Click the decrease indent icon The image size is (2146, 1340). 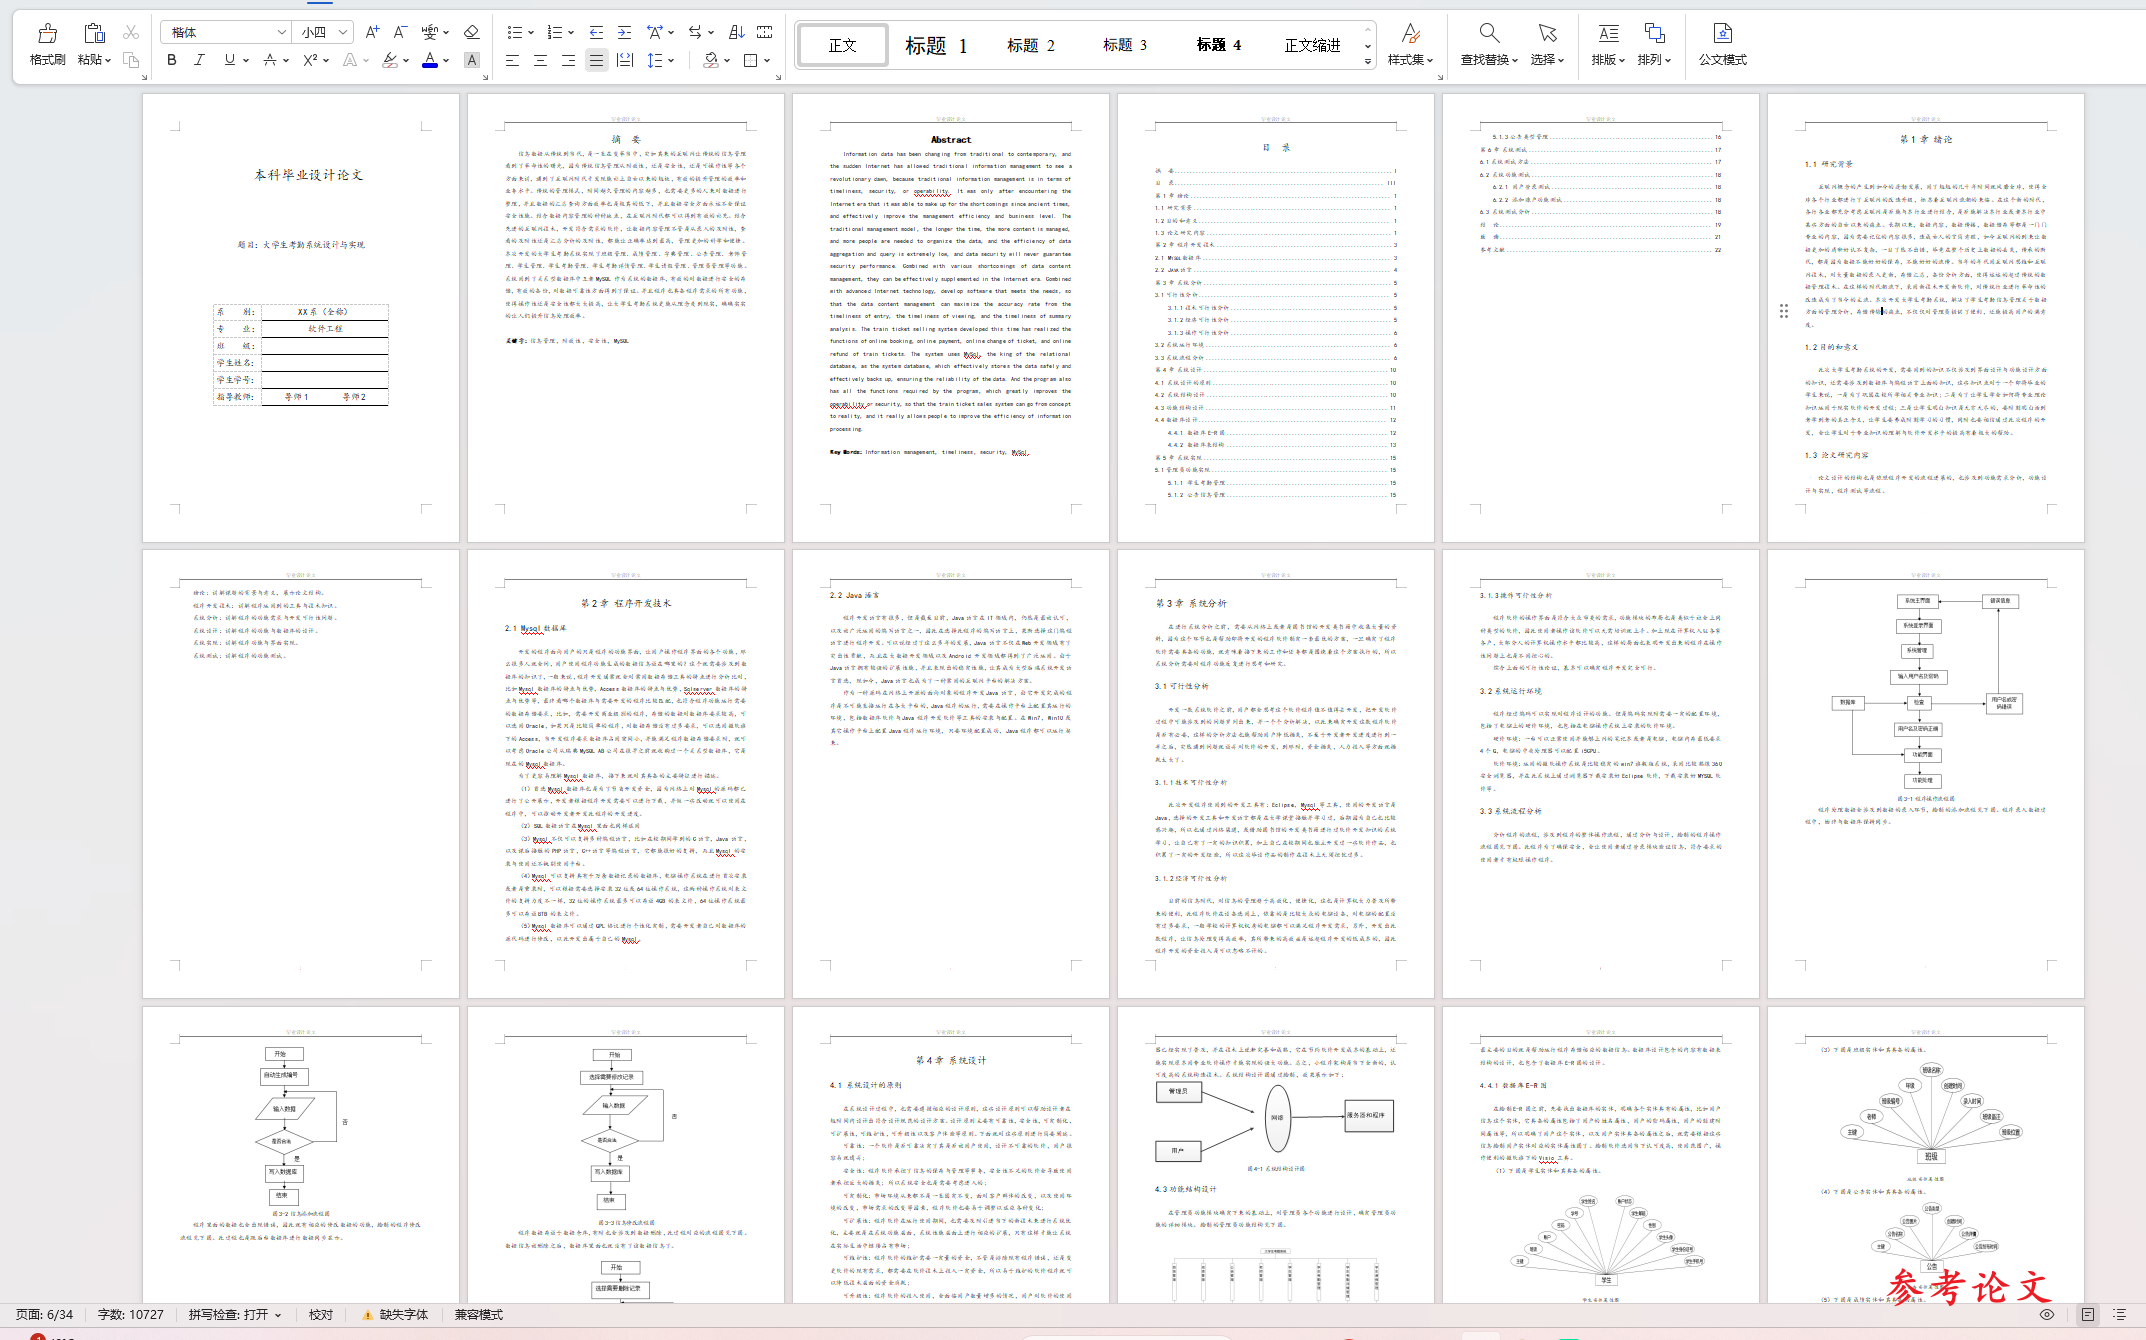pos(596,32)
